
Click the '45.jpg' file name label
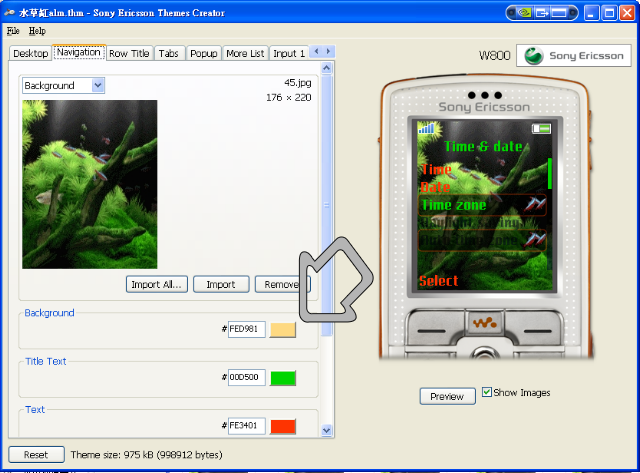[x=298, y=83]
